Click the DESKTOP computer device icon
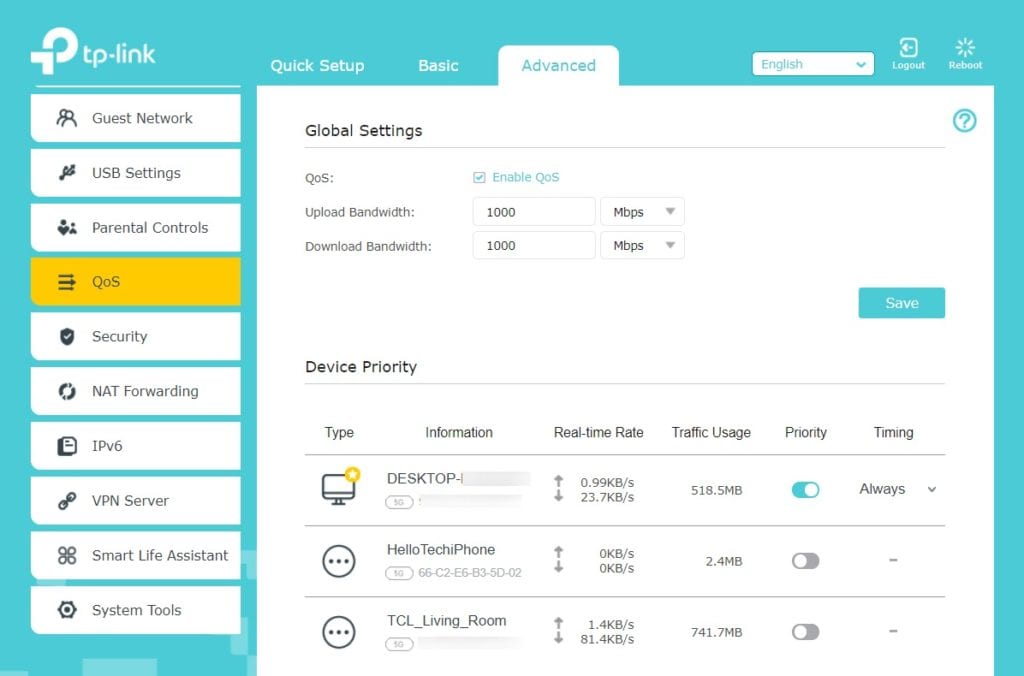Image resolution: width=1024 pixels, height=676 pixels. tap(339, 487)
